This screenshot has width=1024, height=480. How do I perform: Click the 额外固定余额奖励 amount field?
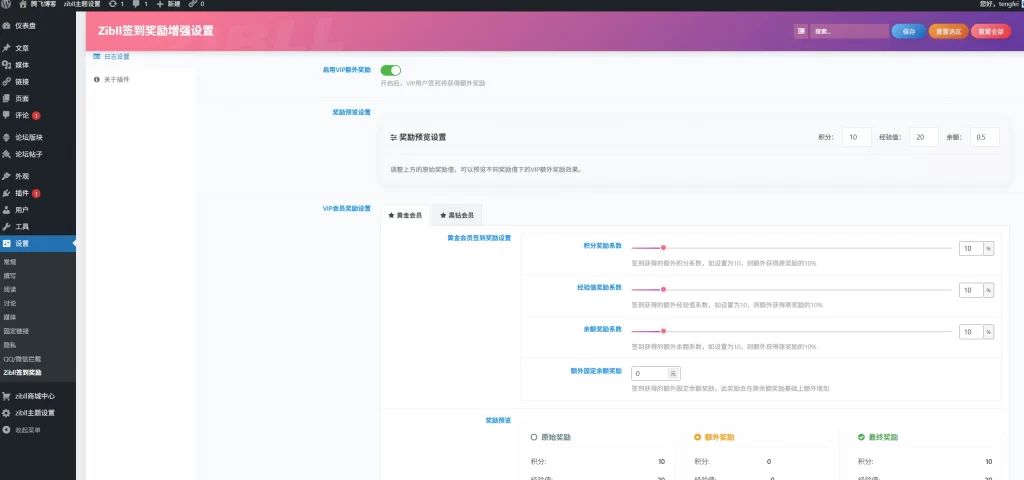pos(649,374)
